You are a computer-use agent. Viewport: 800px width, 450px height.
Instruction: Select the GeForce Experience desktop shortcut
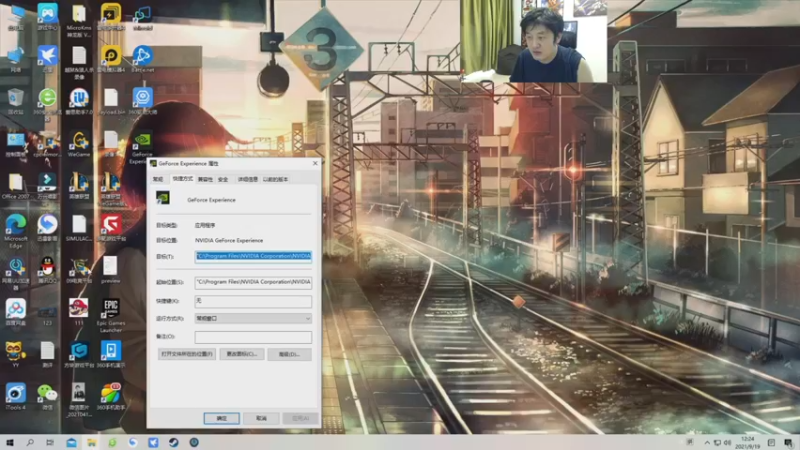(x=142, y=148)
